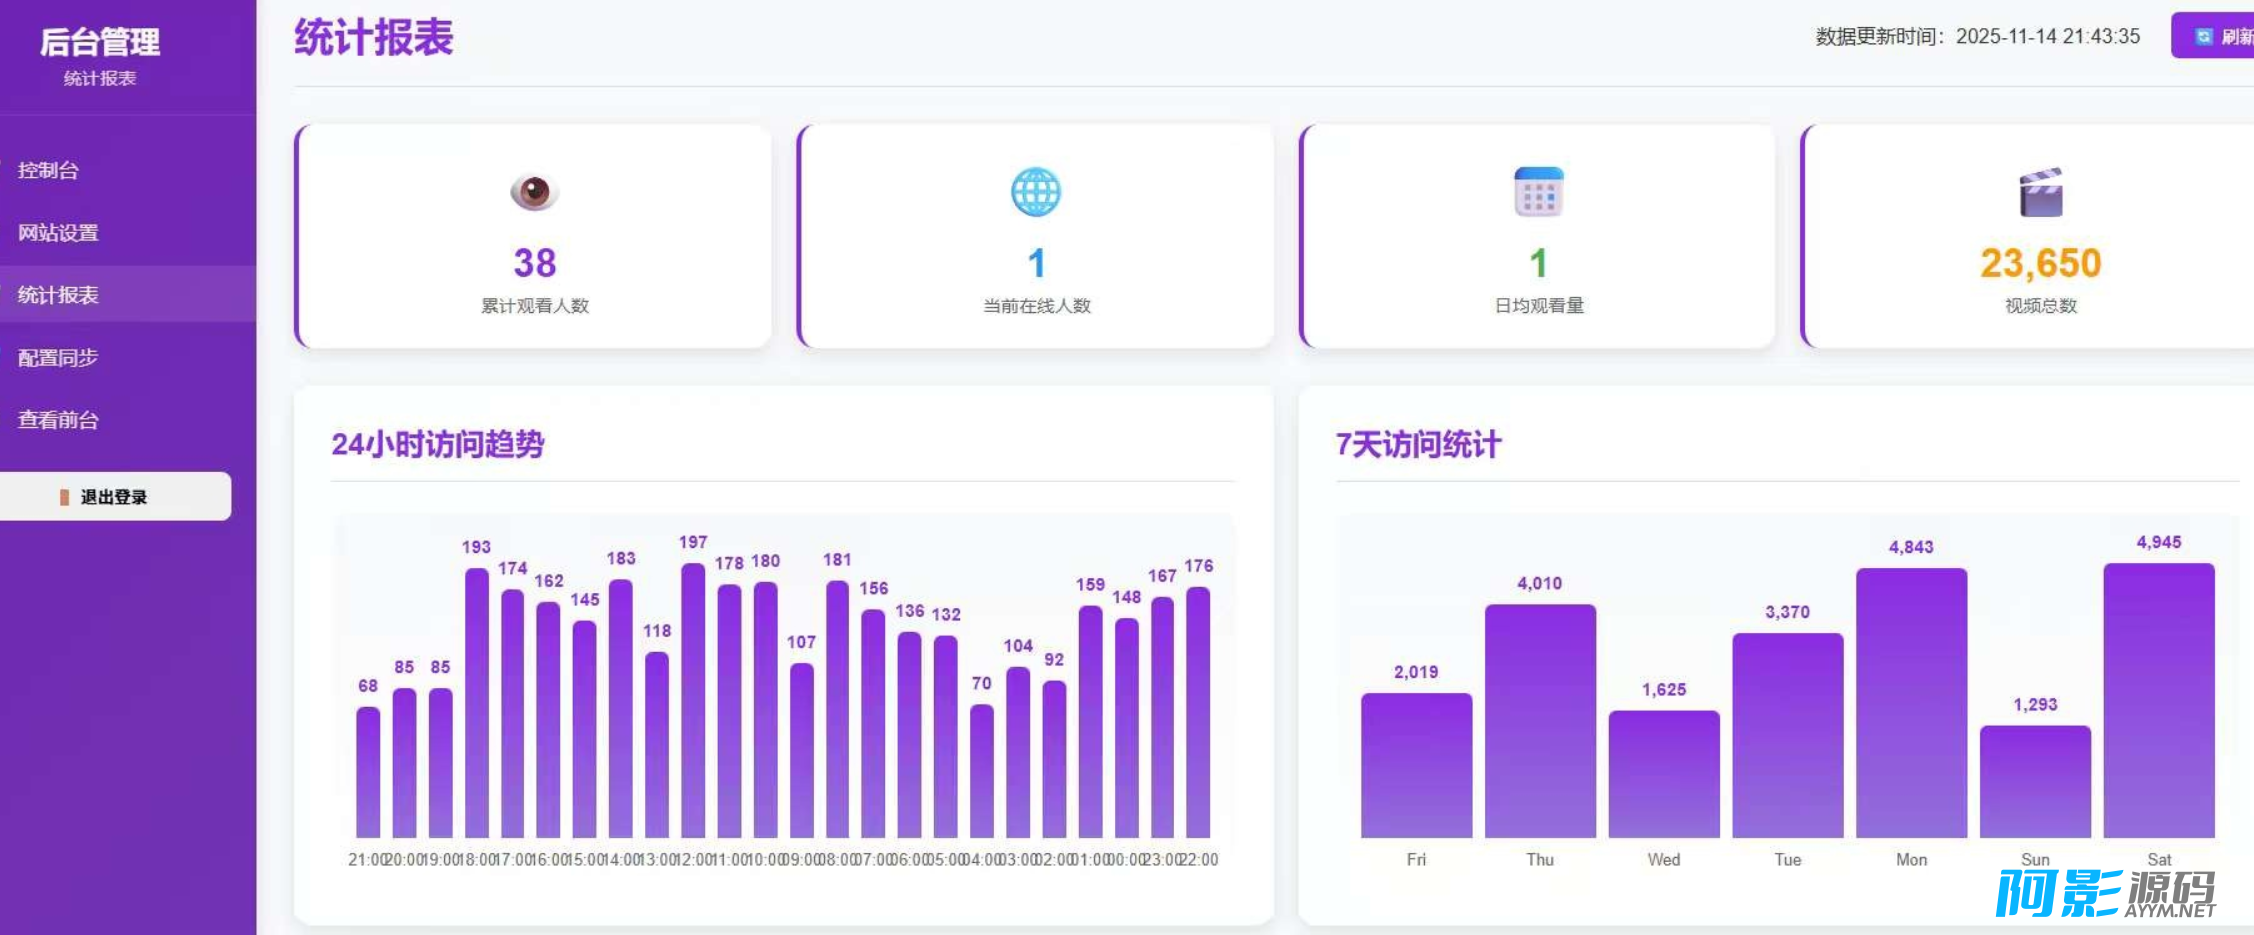Open 查看前台 in the sidebar

pyautogui.click(x=58, y=420)
